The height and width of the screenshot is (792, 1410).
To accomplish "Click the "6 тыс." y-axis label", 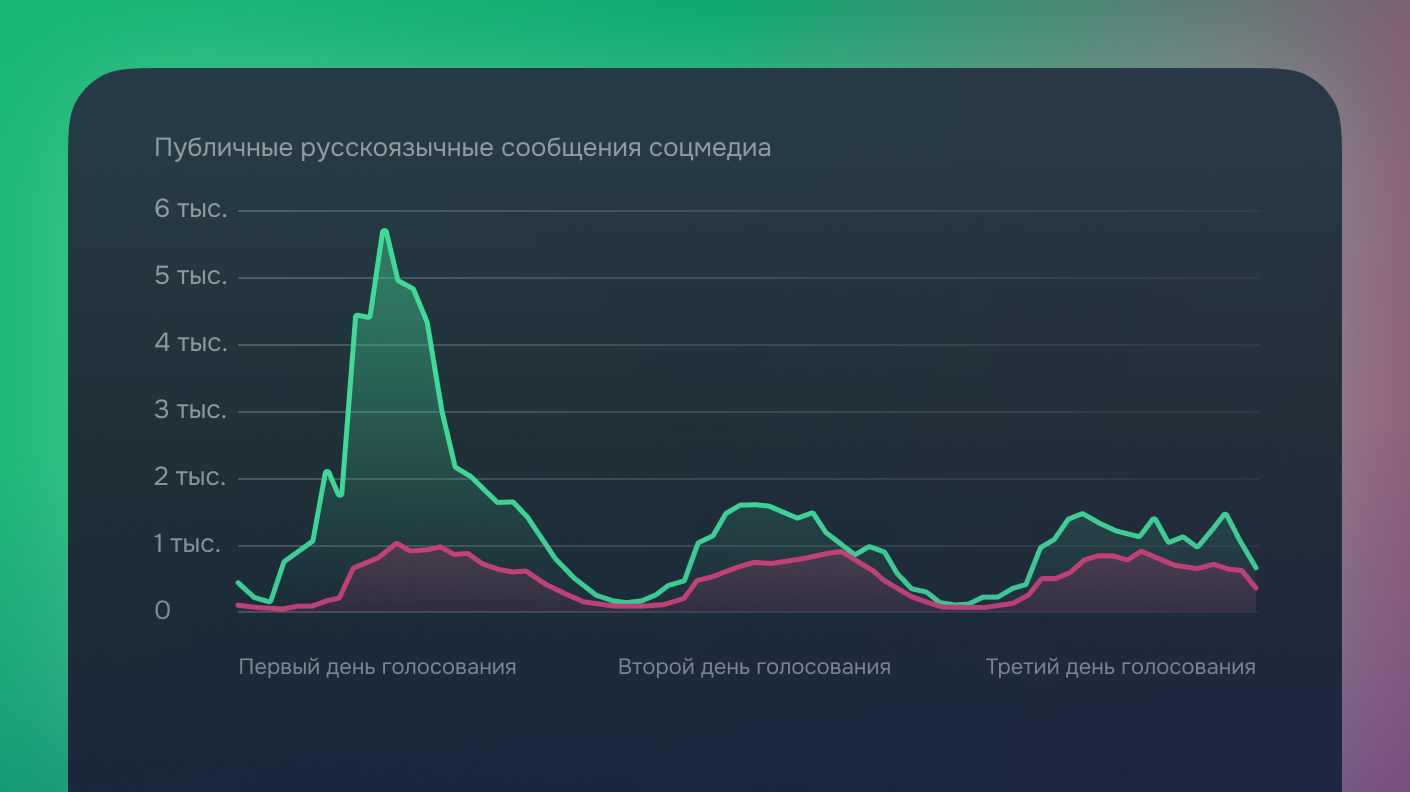I will 190,210.
